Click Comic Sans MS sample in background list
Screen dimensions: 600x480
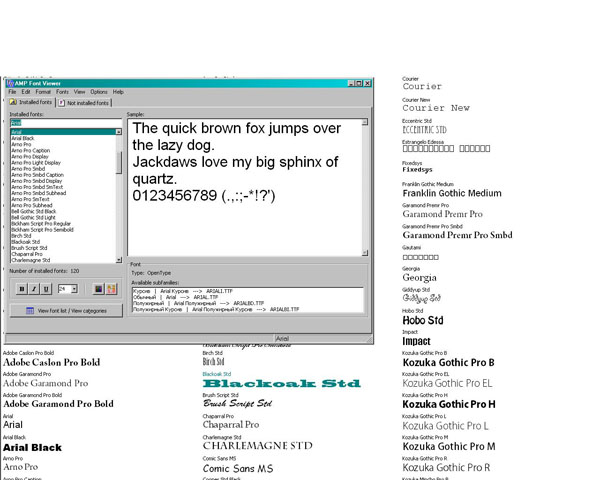[x=238, y=469]
